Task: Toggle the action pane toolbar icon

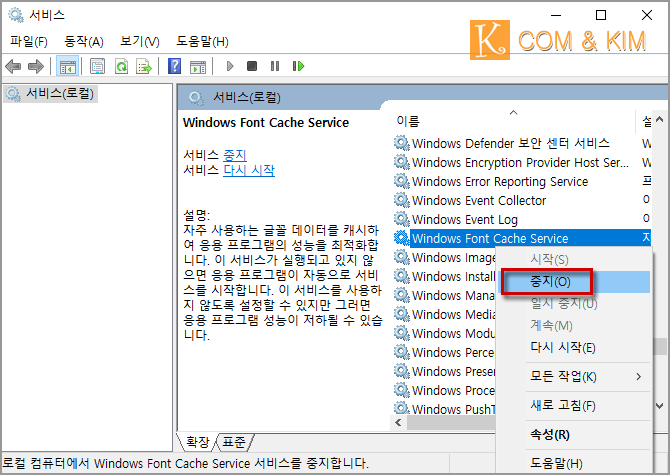Action: click(198, 66)
